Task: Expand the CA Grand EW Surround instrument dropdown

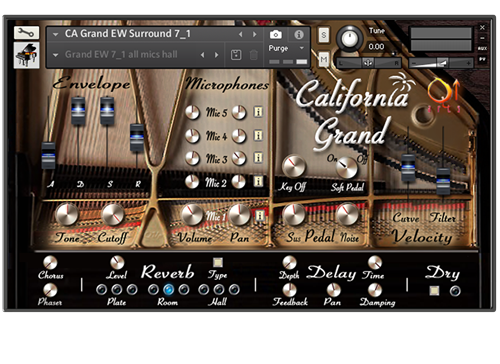Action: click(55, 34)
